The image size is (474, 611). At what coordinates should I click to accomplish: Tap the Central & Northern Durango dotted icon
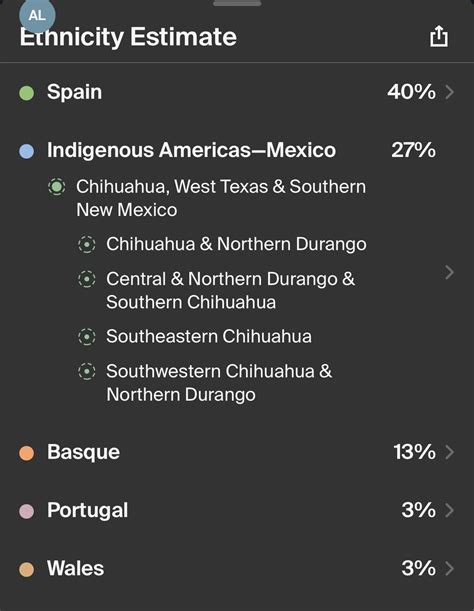pyautogui.click(x=87, y=279)
